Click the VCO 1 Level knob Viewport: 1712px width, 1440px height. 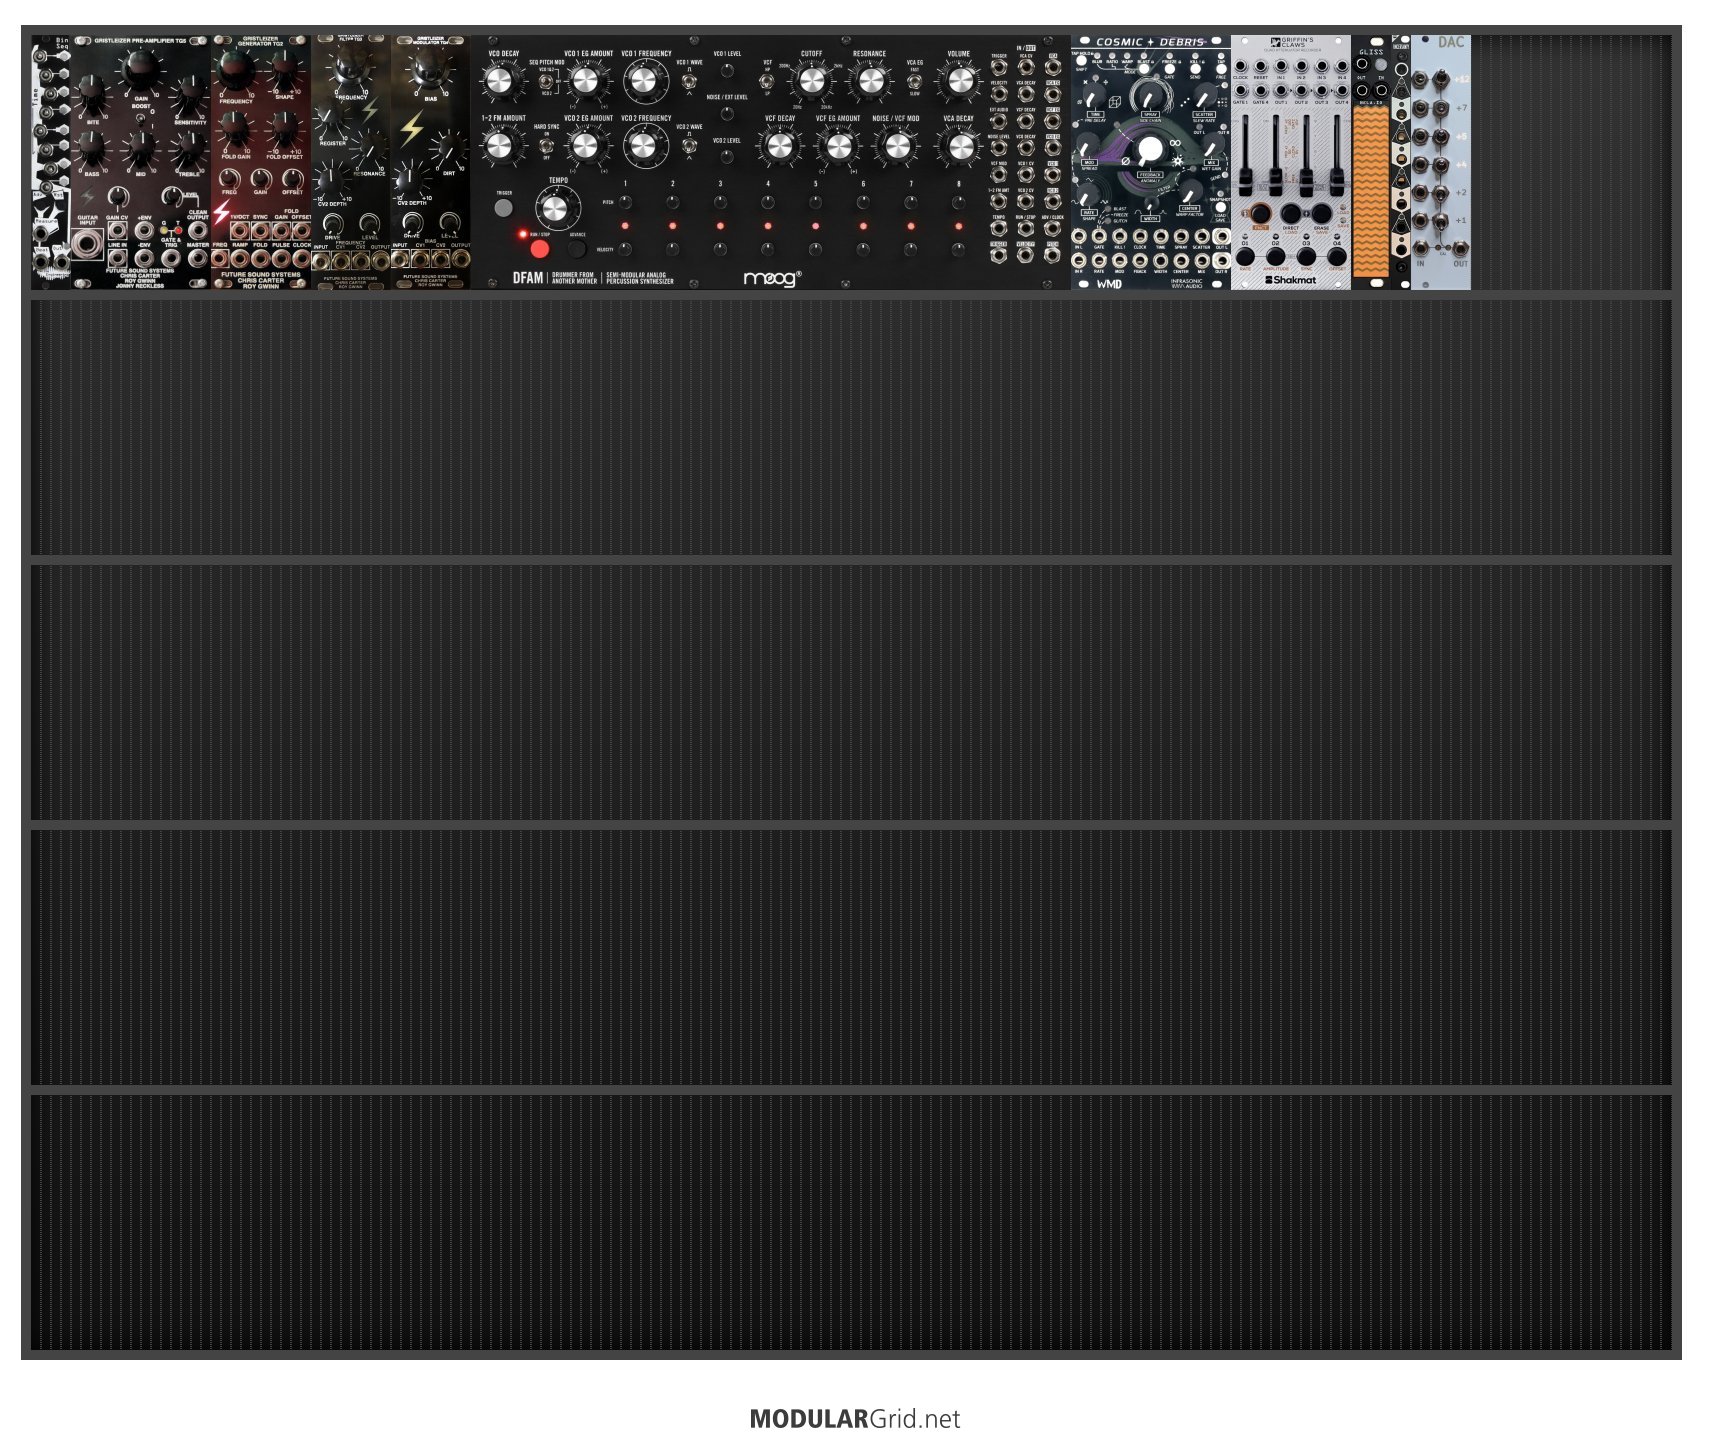727,70
